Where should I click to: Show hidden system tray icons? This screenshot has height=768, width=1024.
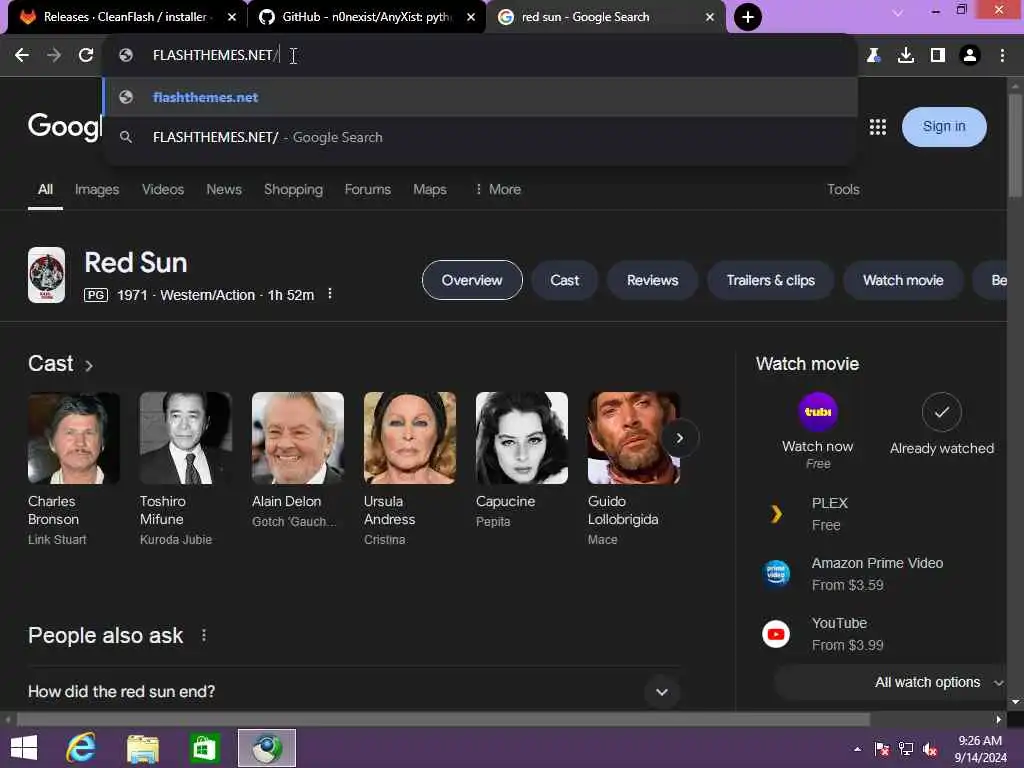point(857,749)
